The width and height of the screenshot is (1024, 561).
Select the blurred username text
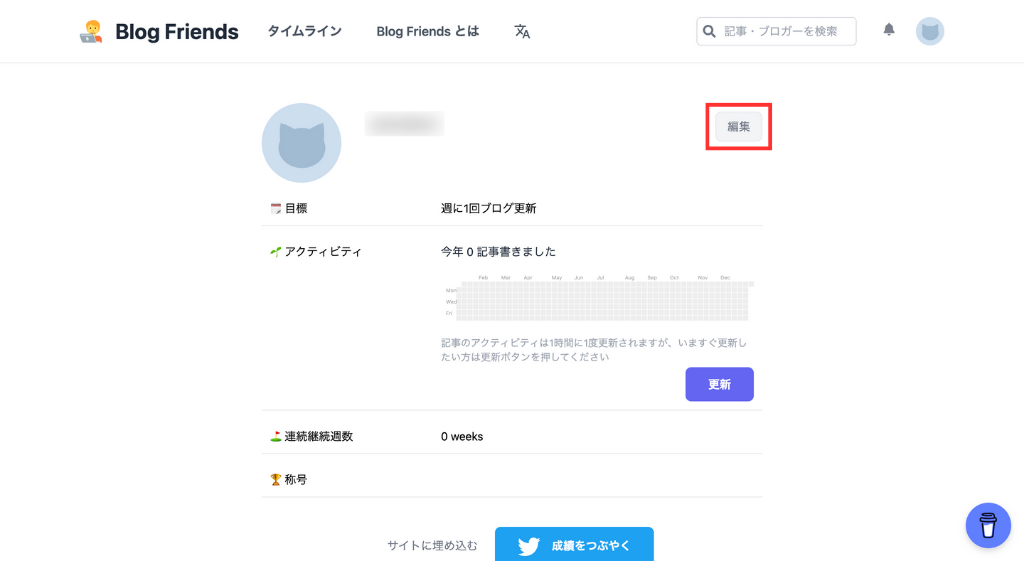pyautogui.click(x=404, y=124)
